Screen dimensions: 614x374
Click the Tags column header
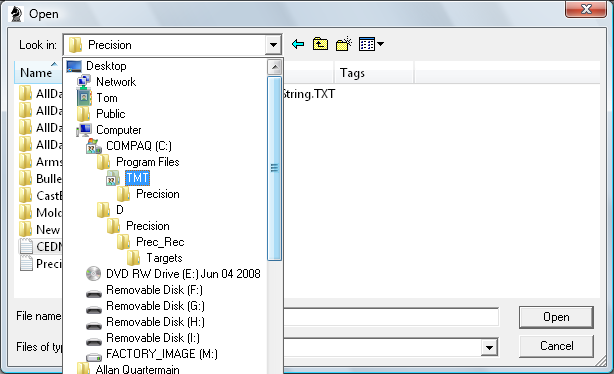(x=374, y=73)
